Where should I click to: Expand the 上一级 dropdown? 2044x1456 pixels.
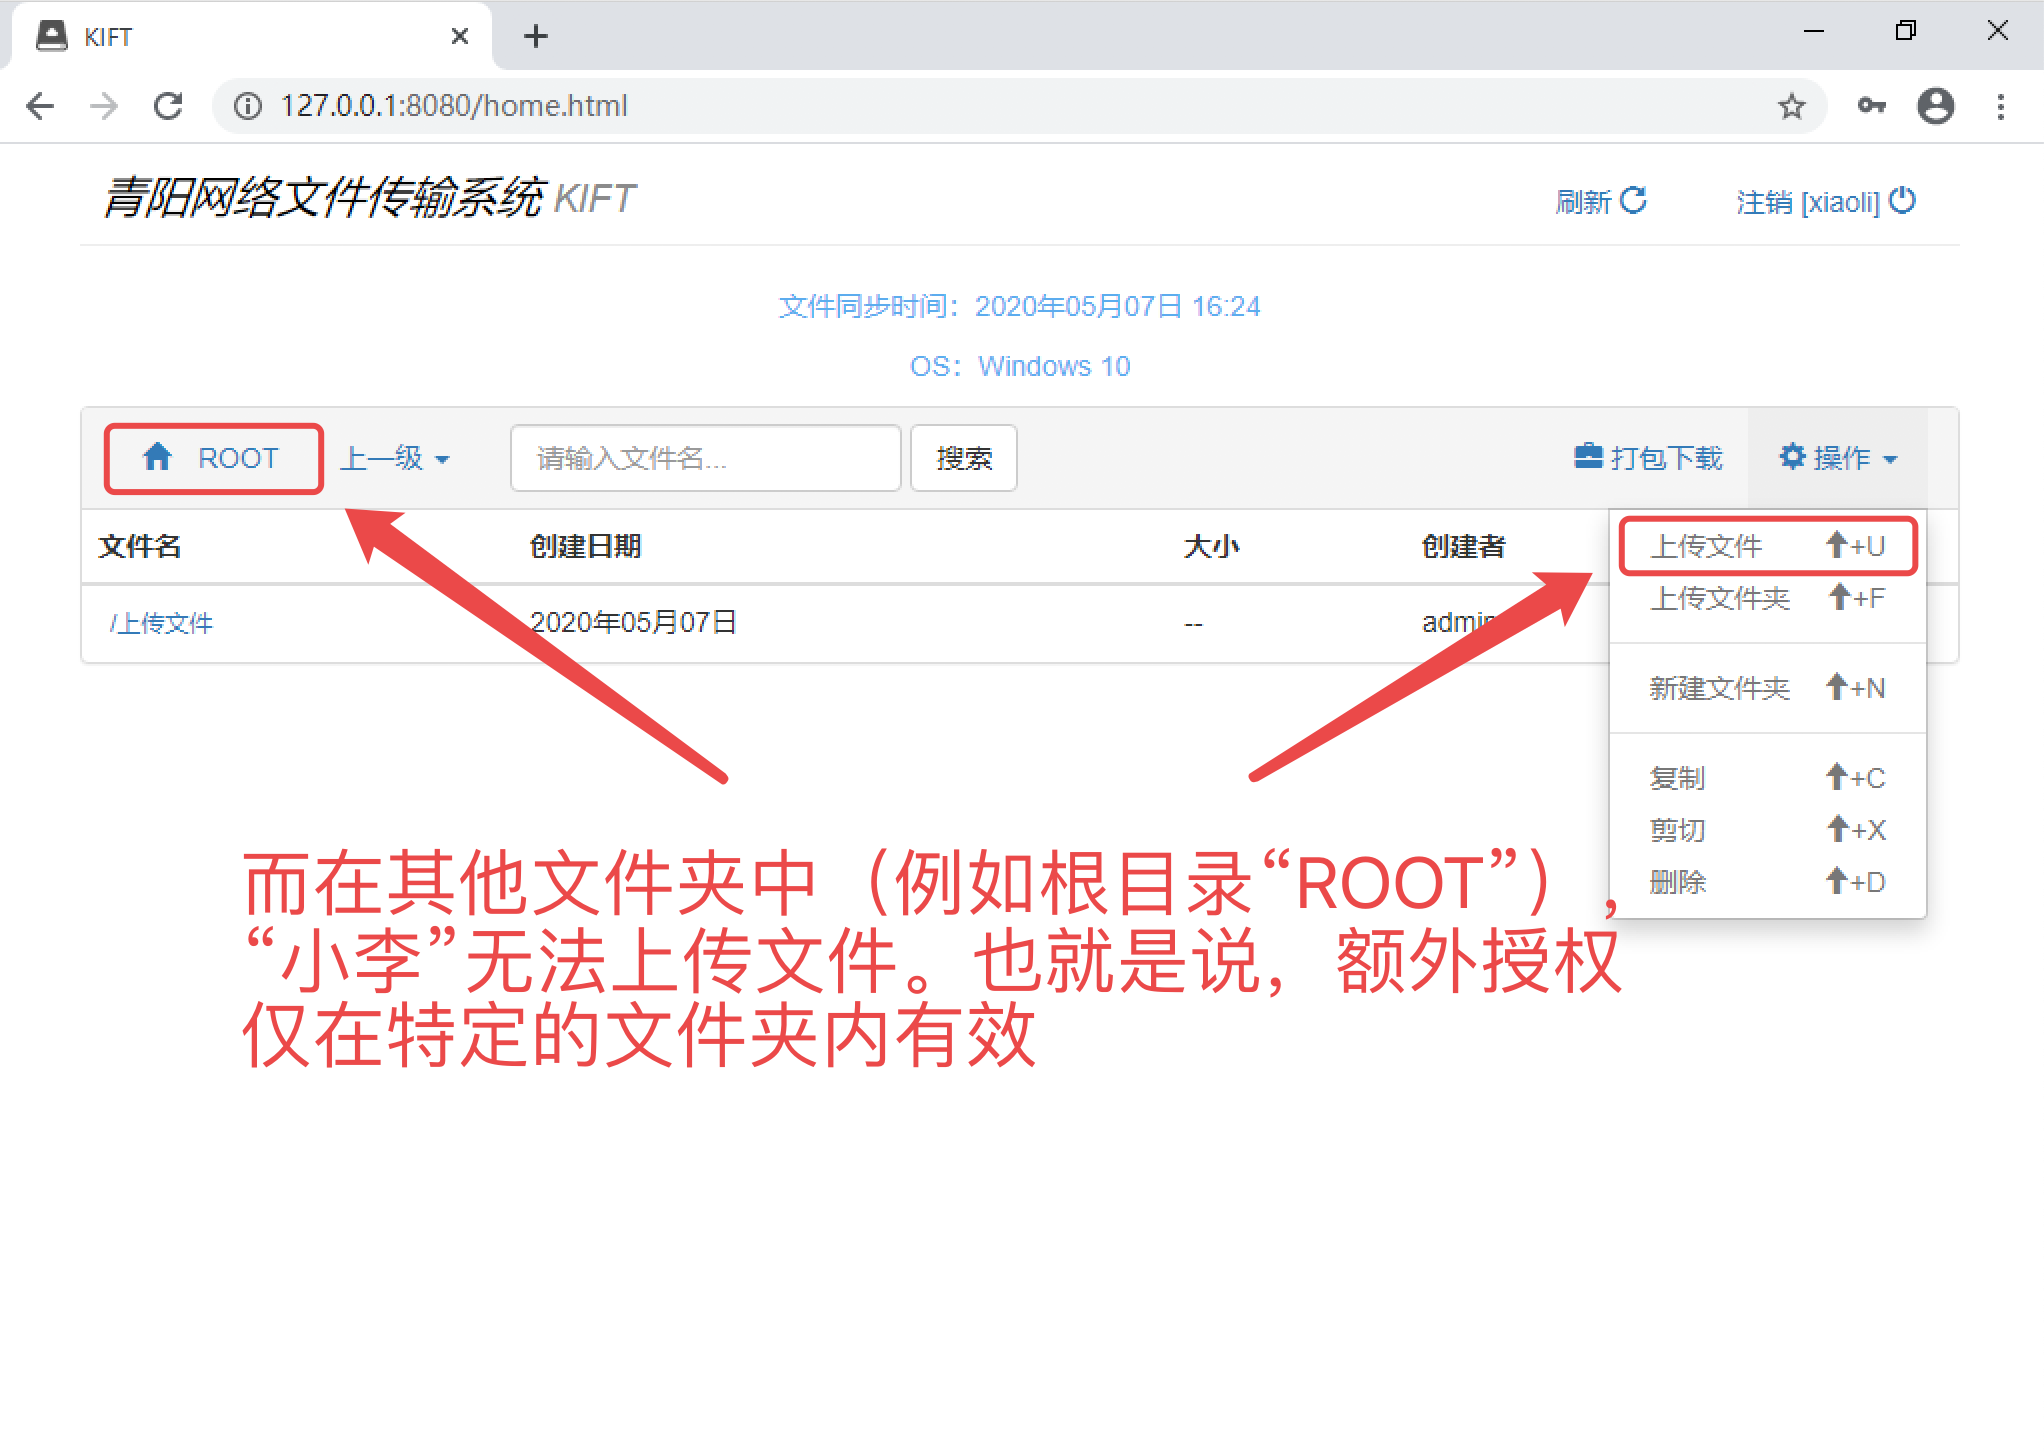point(395,458)
